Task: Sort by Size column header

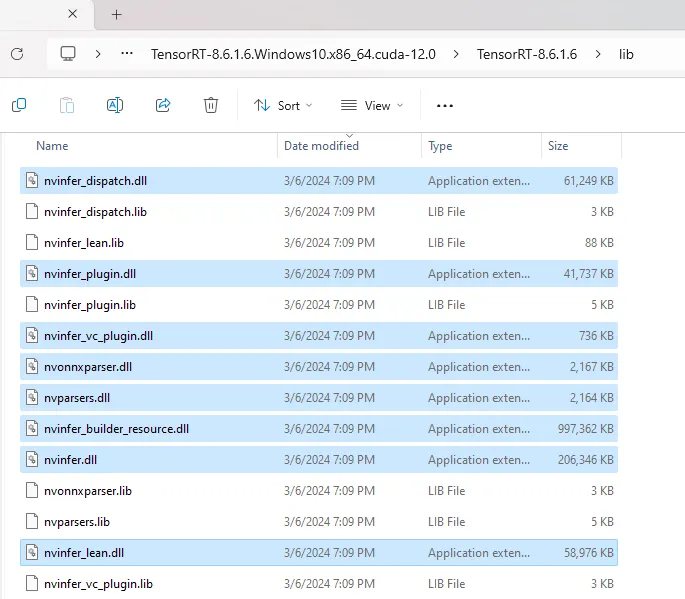Action: pyautogui.click(x=558, y=146)
